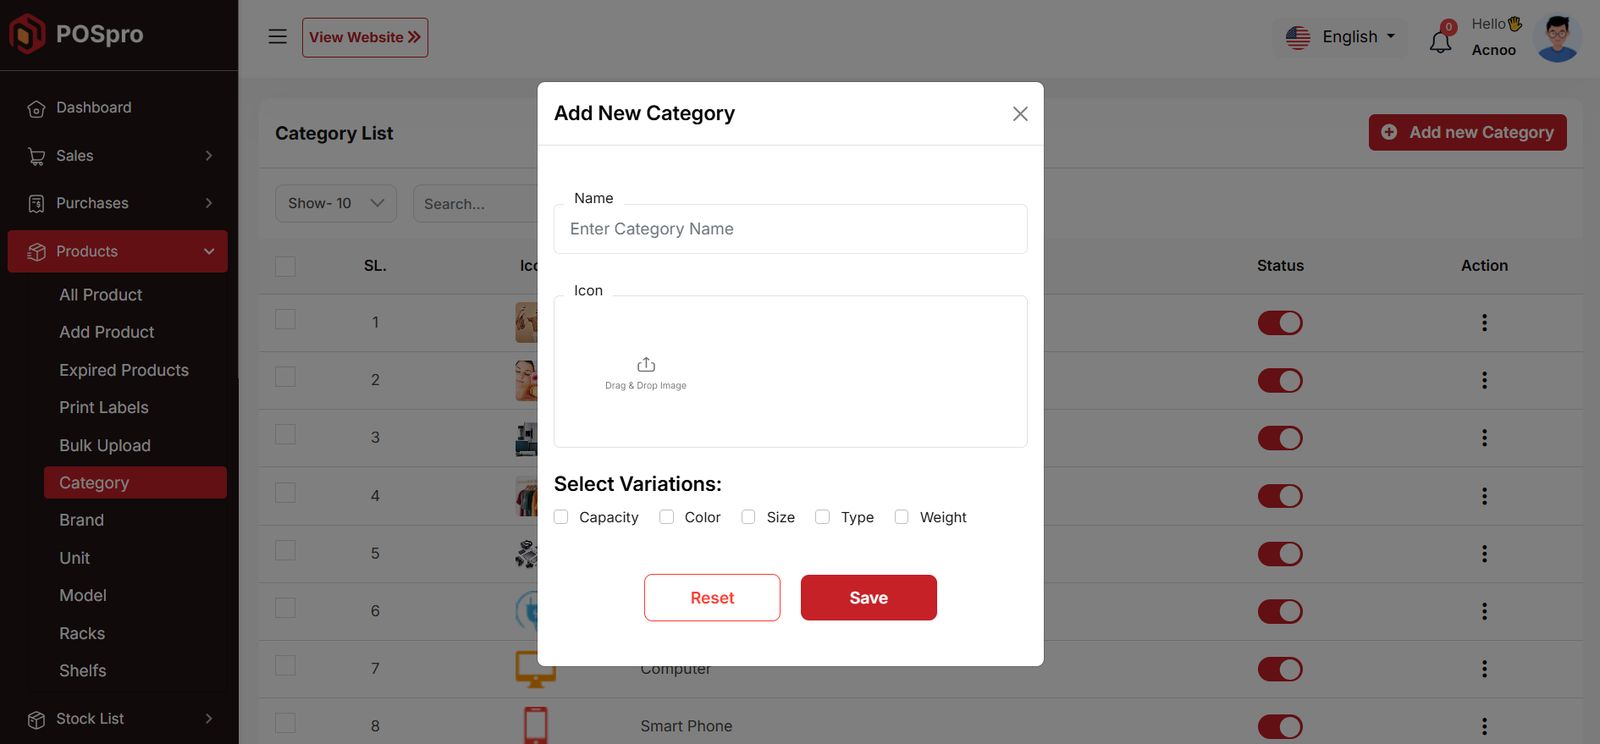The image size is (1600, 744).
Task: Check the Capacity variation checkbox
Action: click(x=561, y=517)
